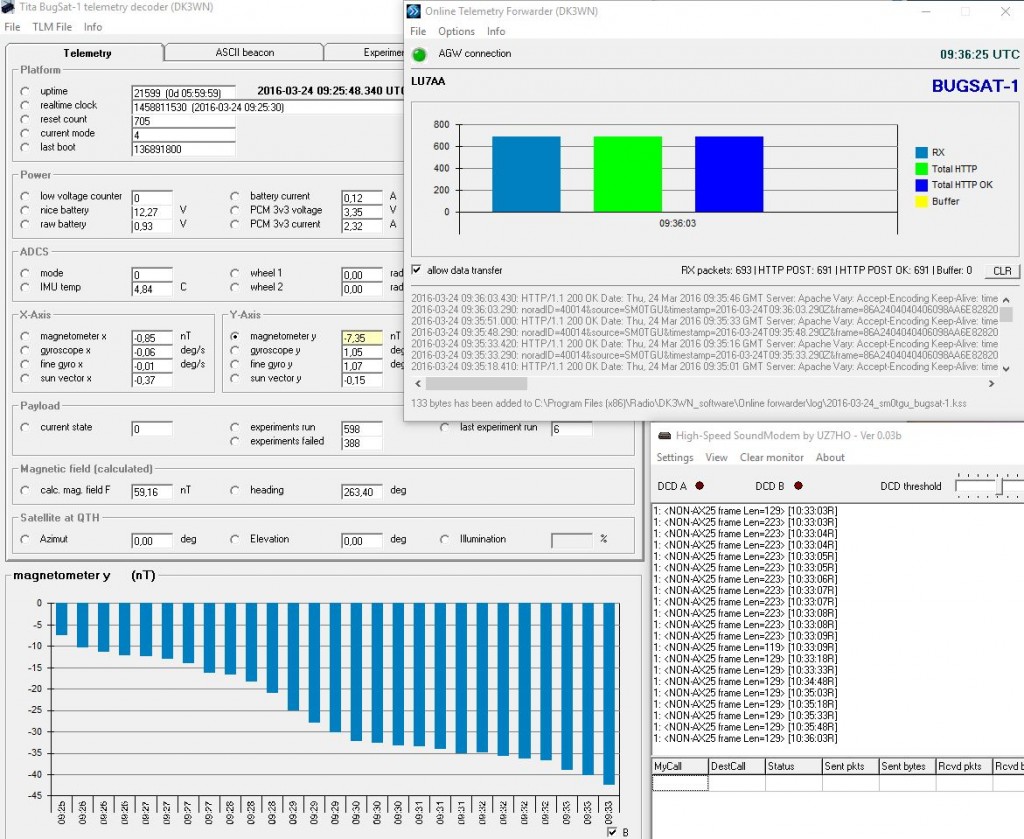The width and height of the screenshot is (1024, 839).
Task: Click the High-Speed SoundModem title bar icon
Action: coord(664,435)
